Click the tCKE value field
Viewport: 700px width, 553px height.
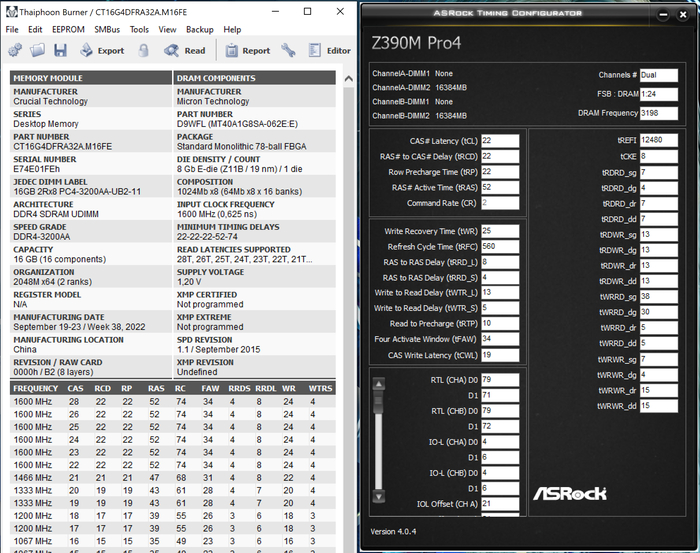tap(658, 156)
